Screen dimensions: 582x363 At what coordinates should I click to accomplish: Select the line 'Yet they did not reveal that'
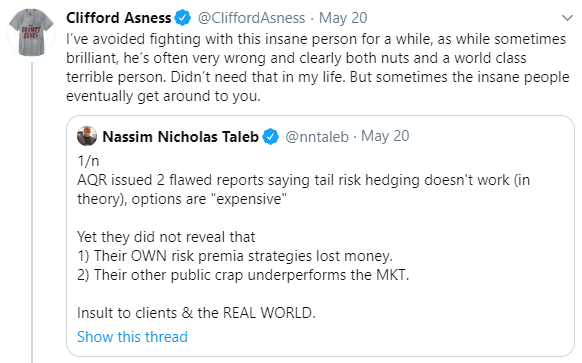[x=166, y=237]
